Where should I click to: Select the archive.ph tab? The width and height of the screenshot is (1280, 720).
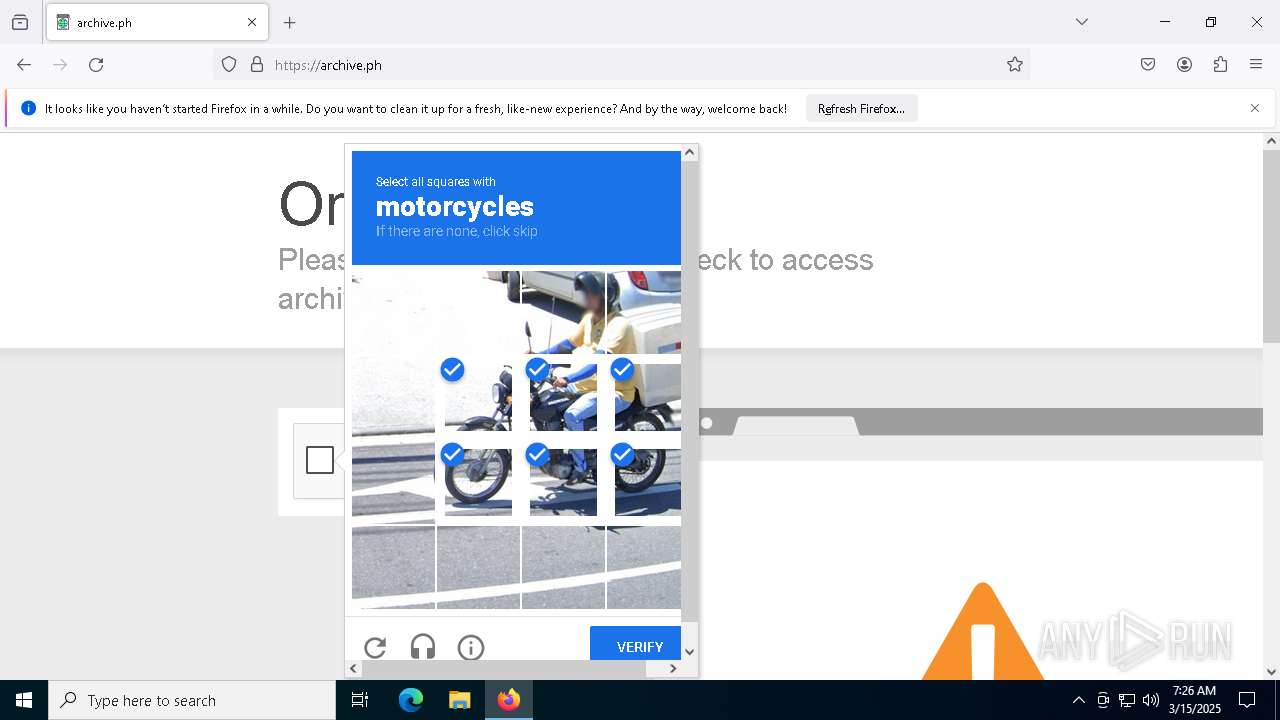(x=157, y=22)
